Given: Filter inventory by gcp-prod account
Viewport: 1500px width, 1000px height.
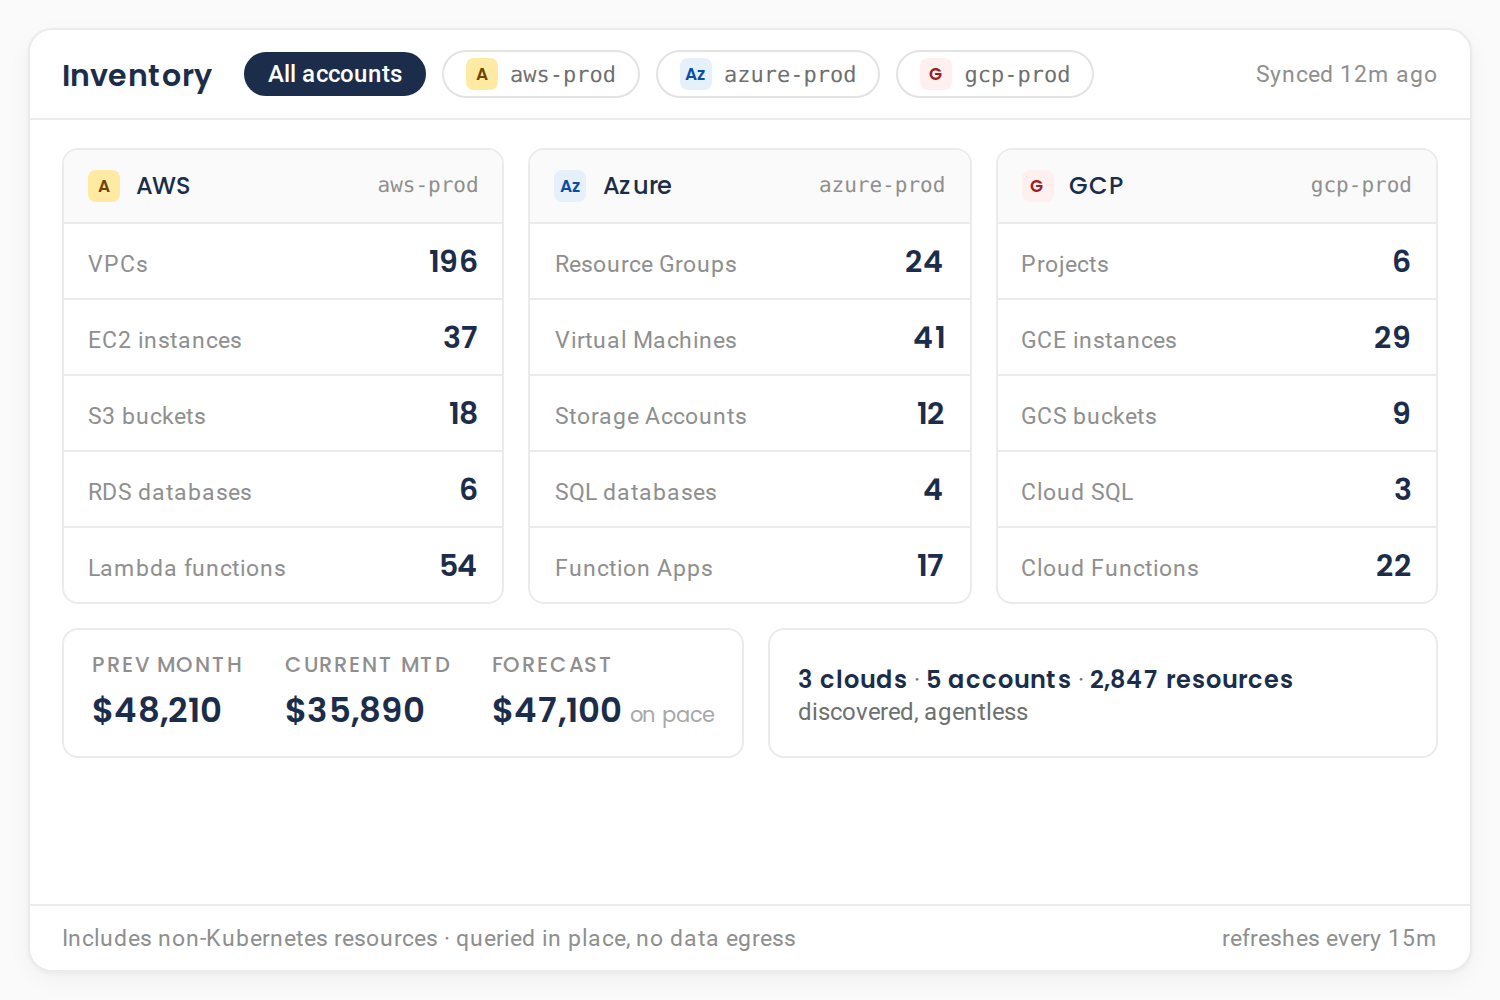Looking at the screenshot, I should (x=995, y=74).
